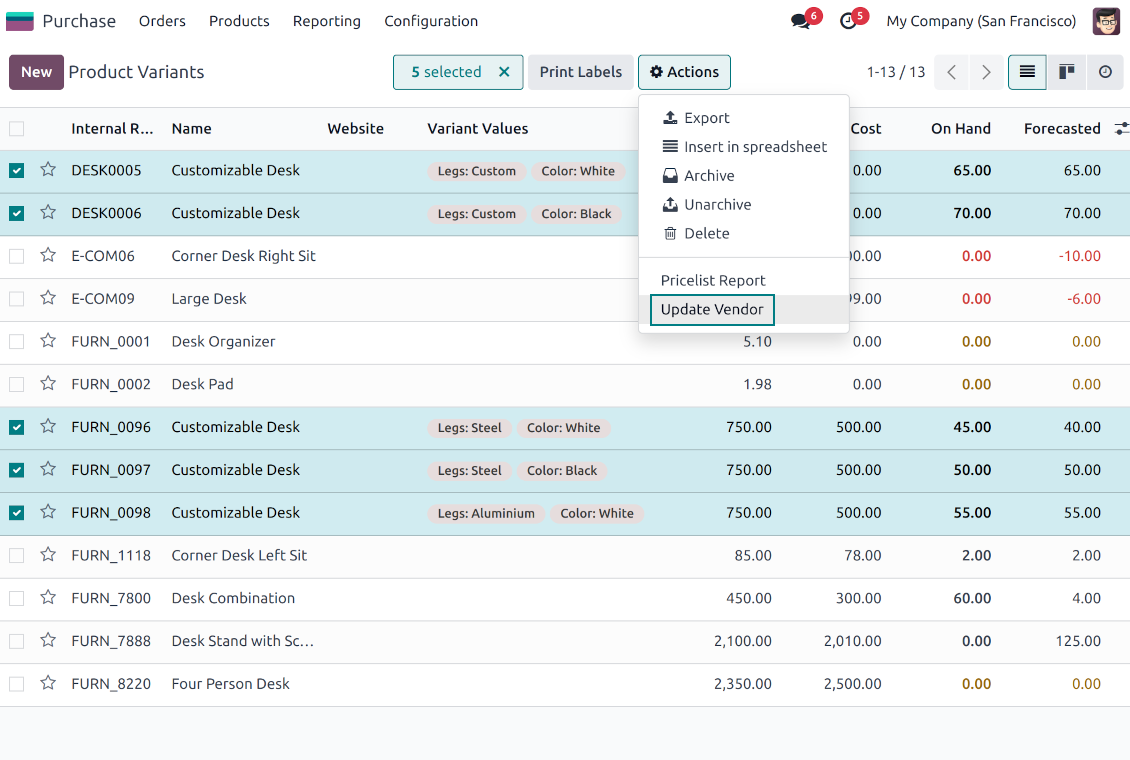
Task: Switch to list view
Action: (1027, 72)
